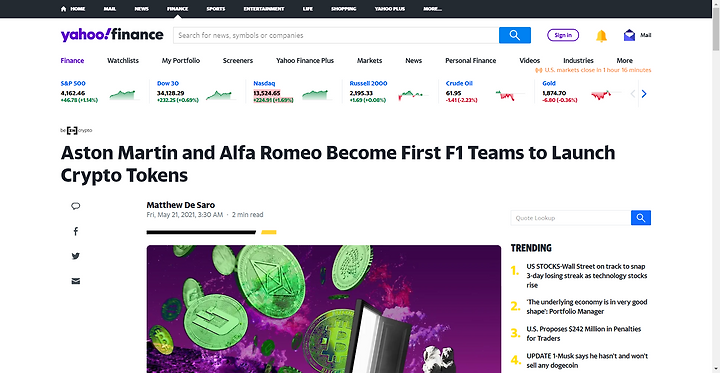The width and height of the screenshot is (720, 373).
Task: Click Quote Lookup search magnifier button
Action: point(641,218)
